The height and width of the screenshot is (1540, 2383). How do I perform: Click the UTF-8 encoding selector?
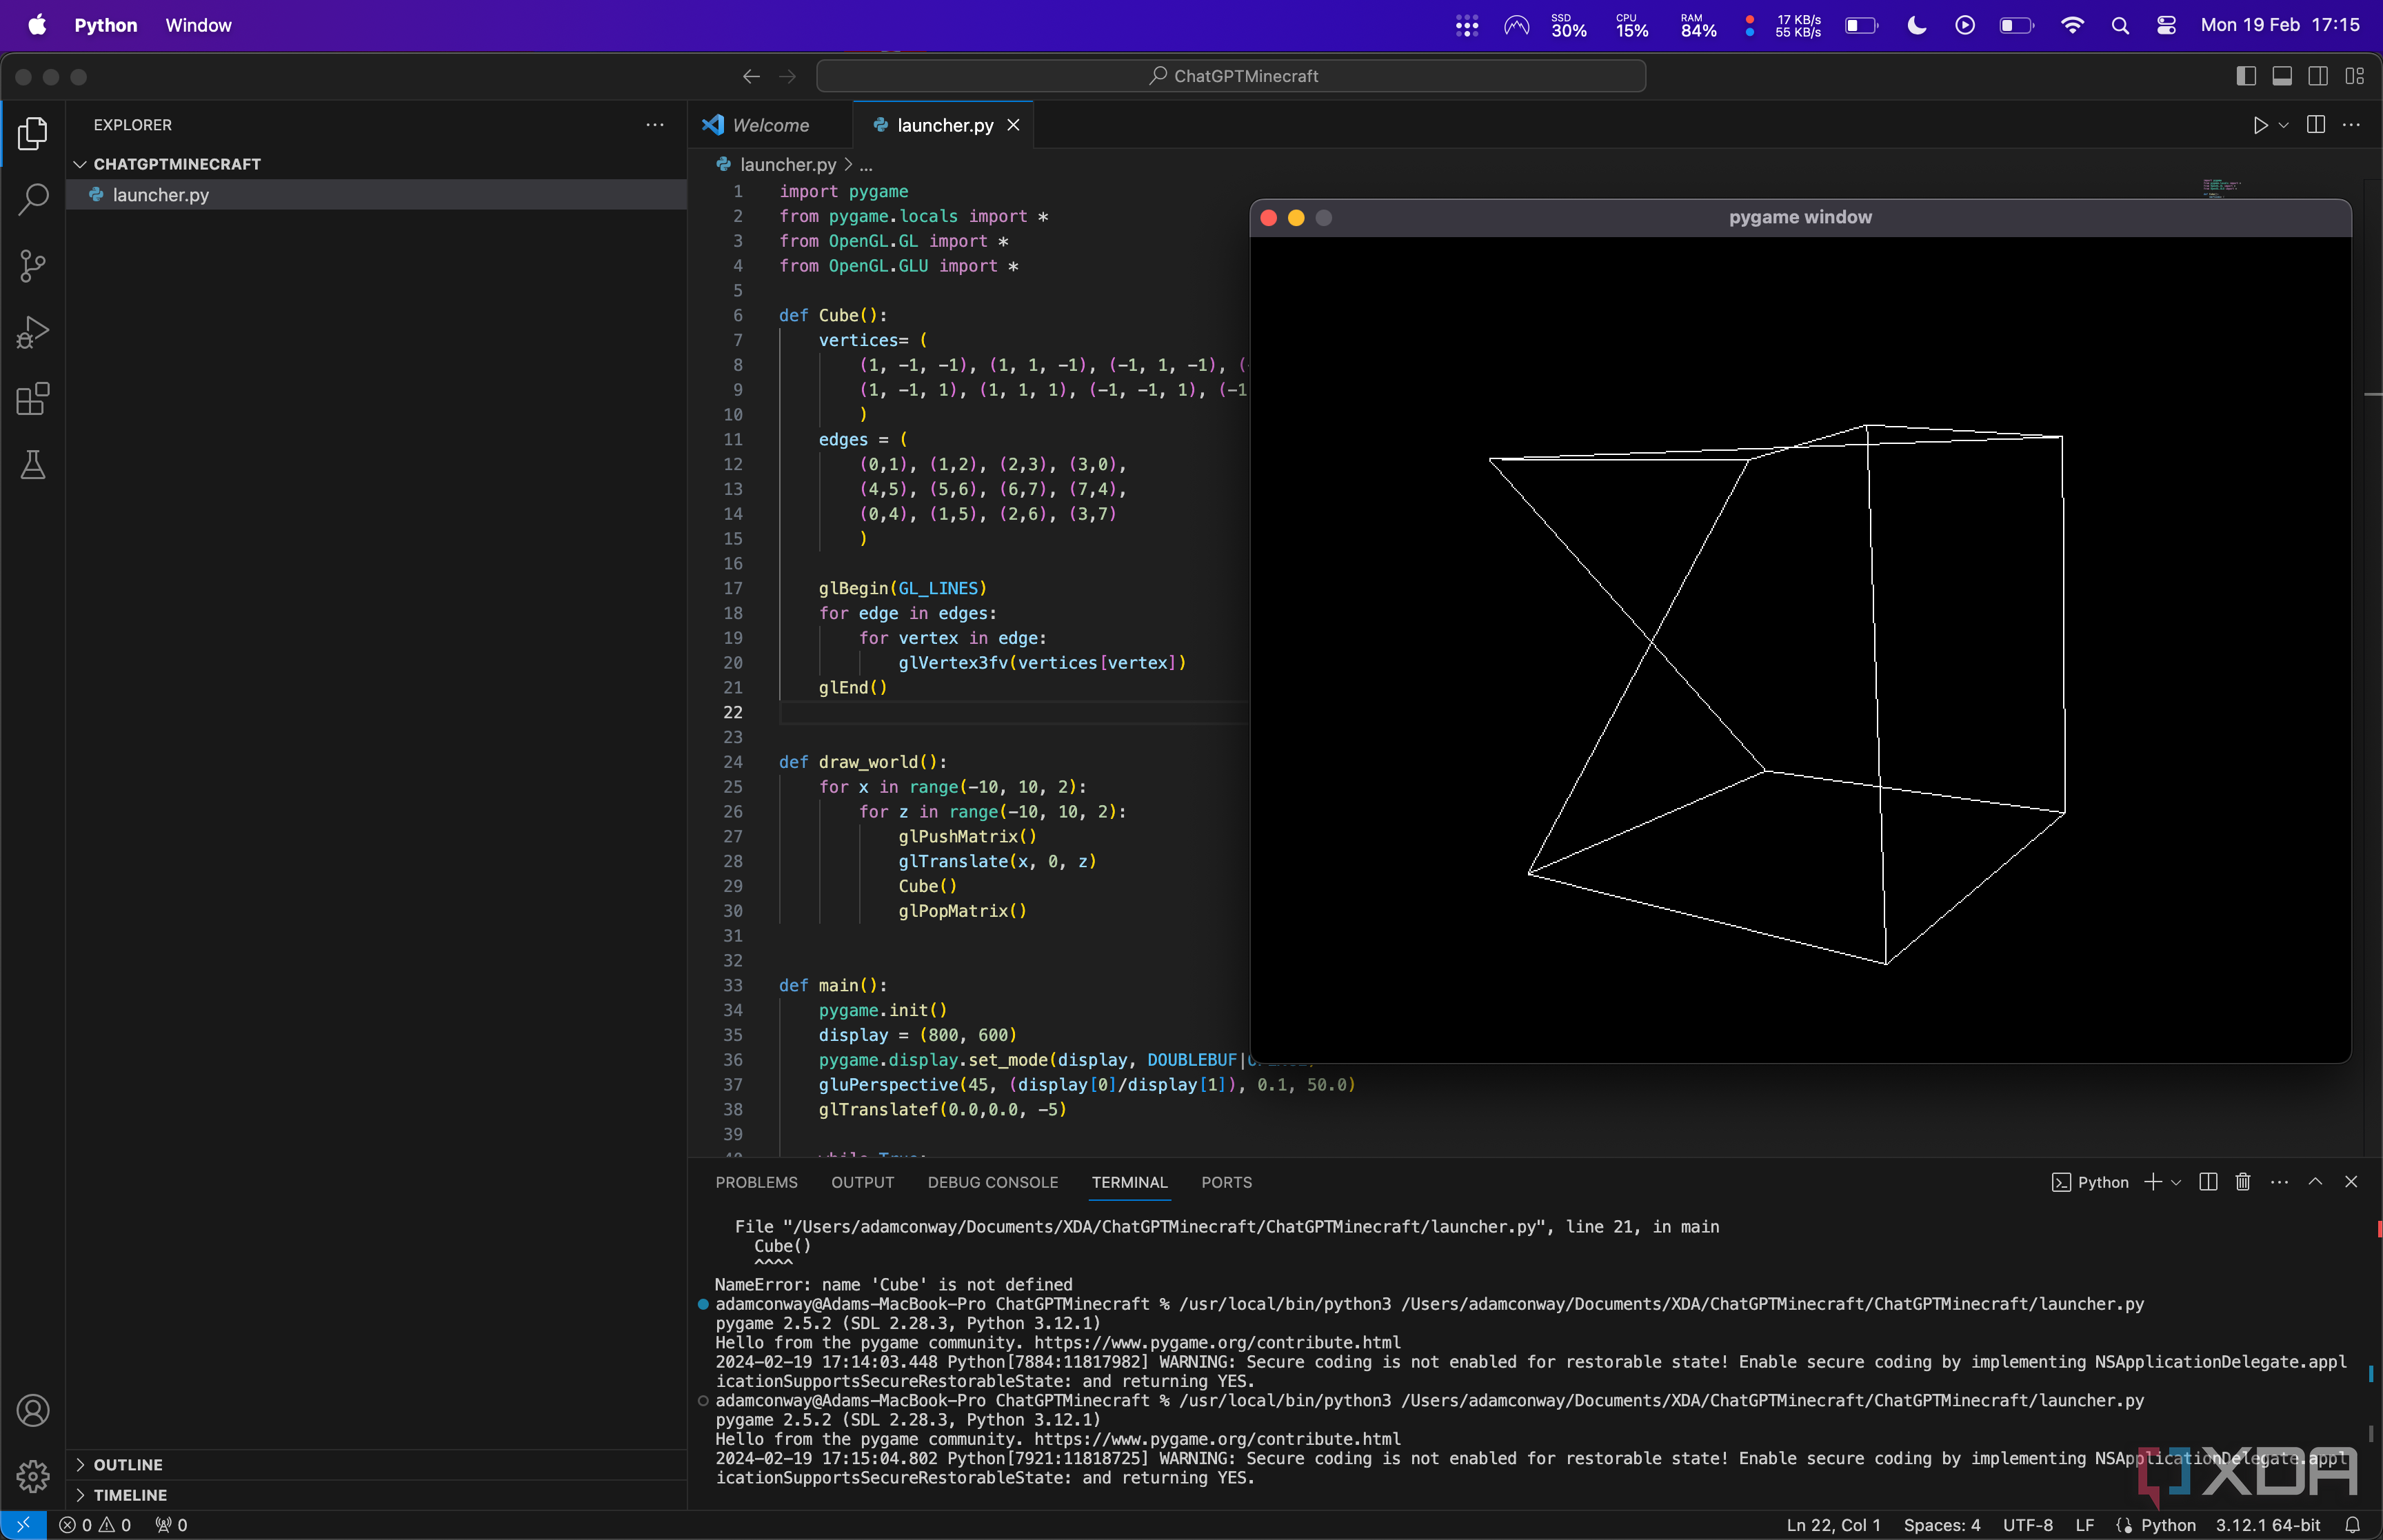tap(2027, 1525)
